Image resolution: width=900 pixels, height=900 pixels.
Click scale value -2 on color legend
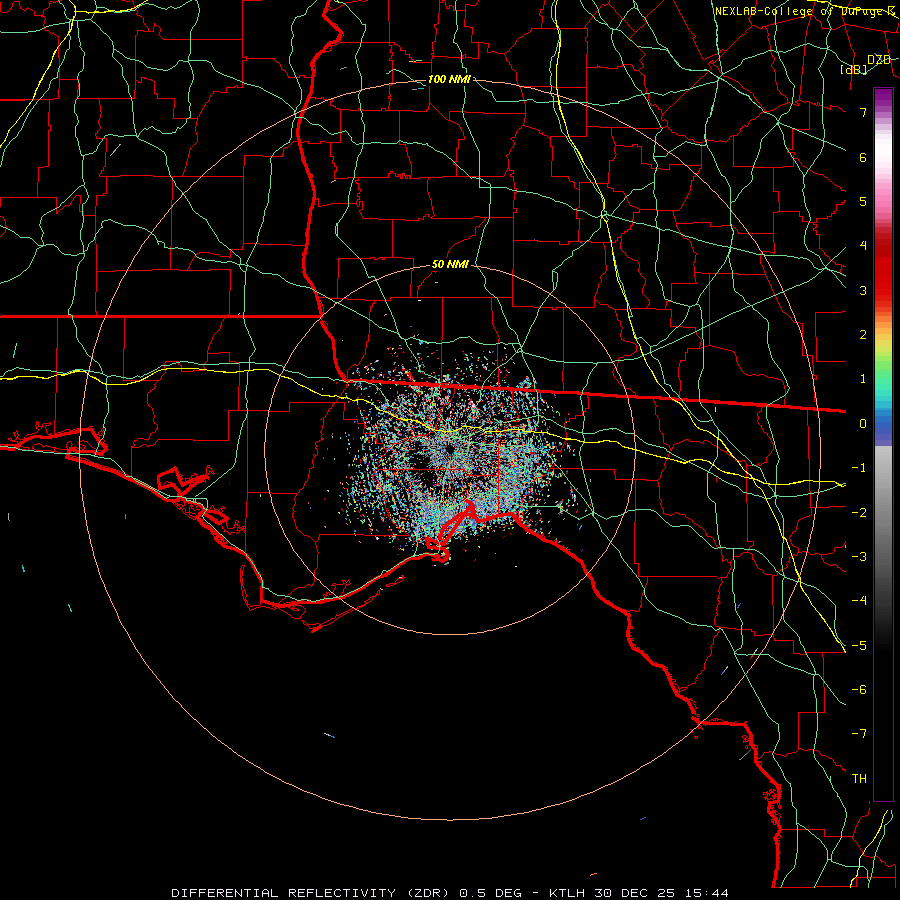click(x=859, y=513)
